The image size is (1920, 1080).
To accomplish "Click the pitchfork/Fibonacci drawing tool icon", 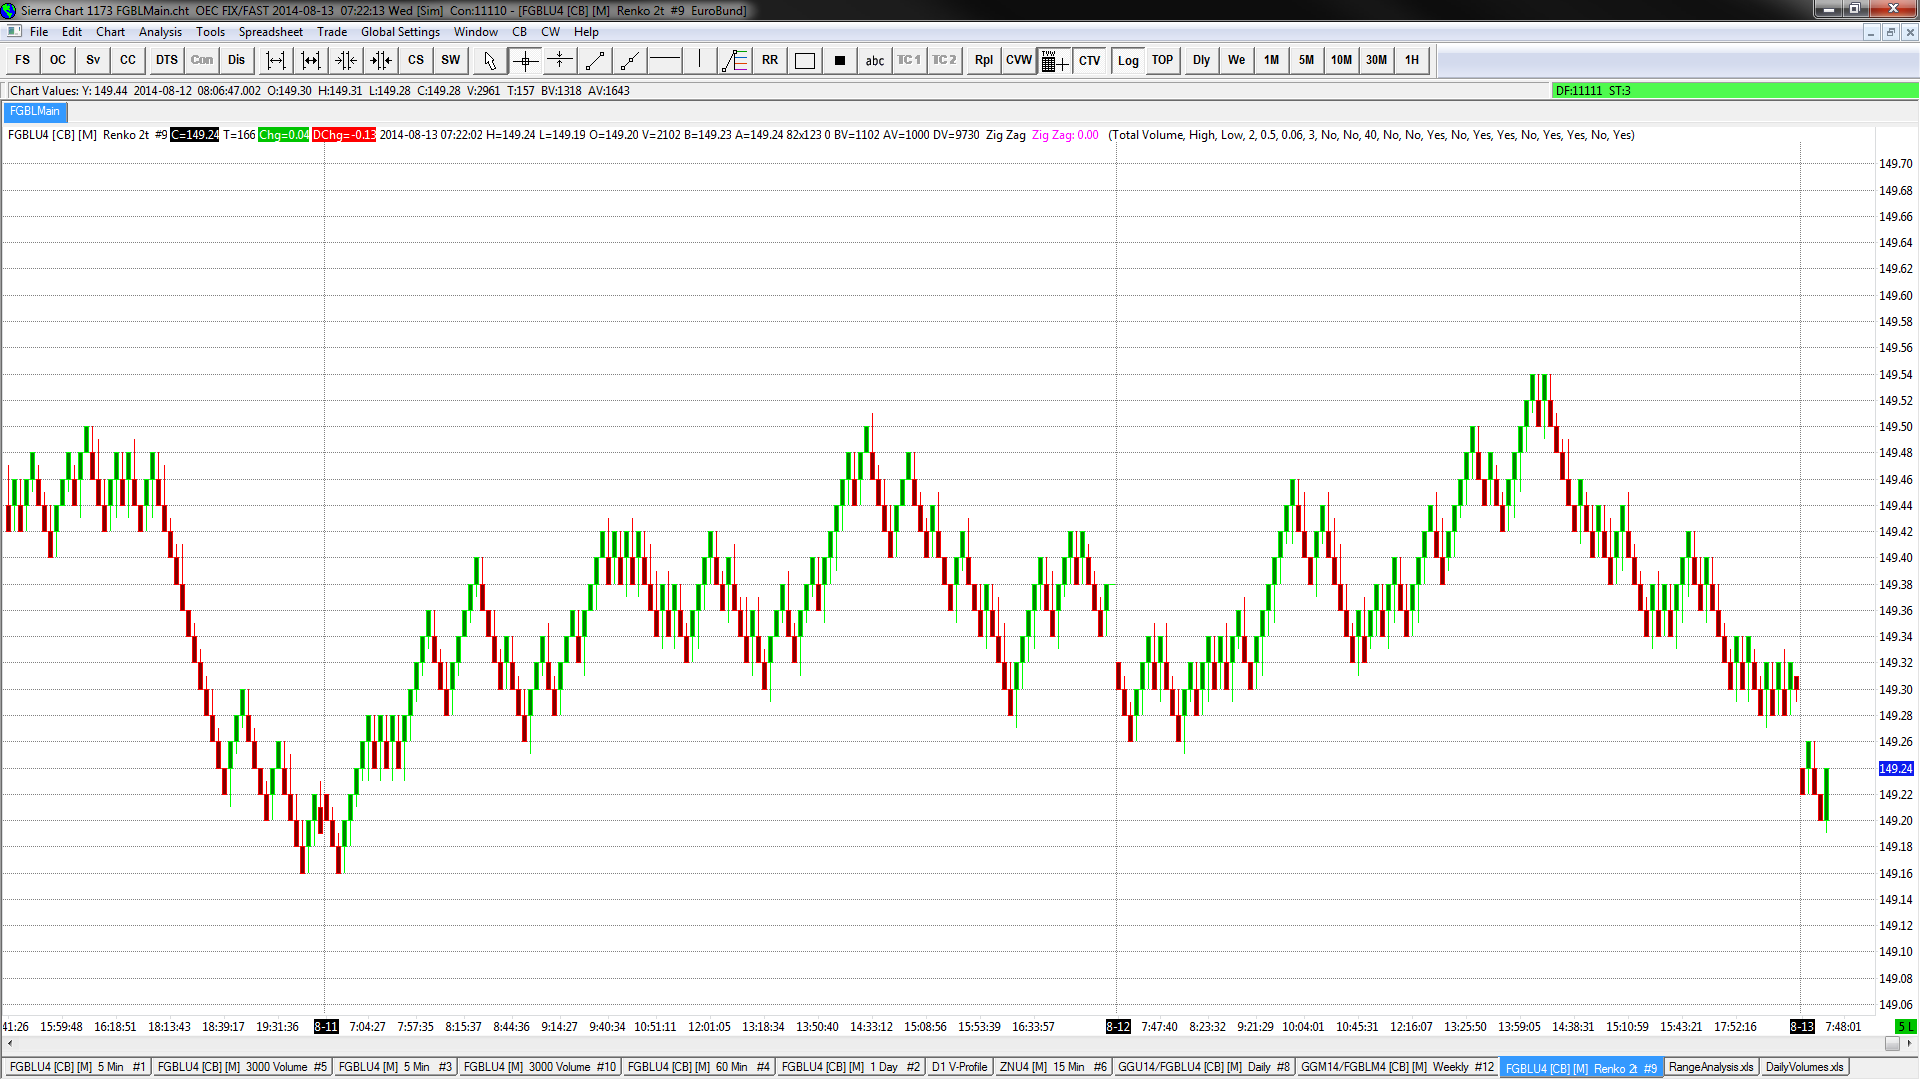I will point(735,61).
